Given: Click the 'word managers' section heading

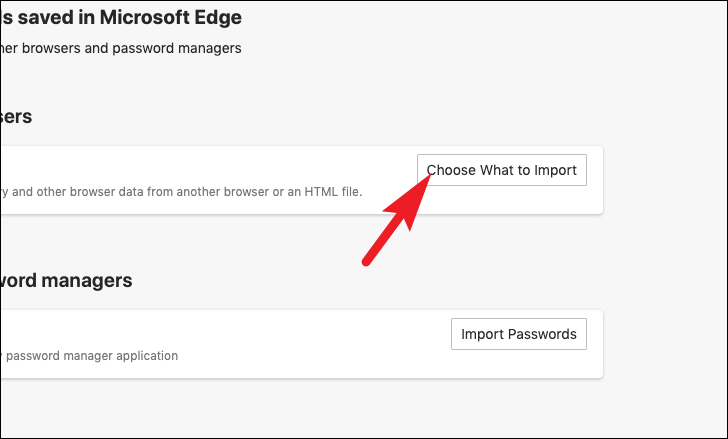Looking at the screenshot, I should coord(66,281).
